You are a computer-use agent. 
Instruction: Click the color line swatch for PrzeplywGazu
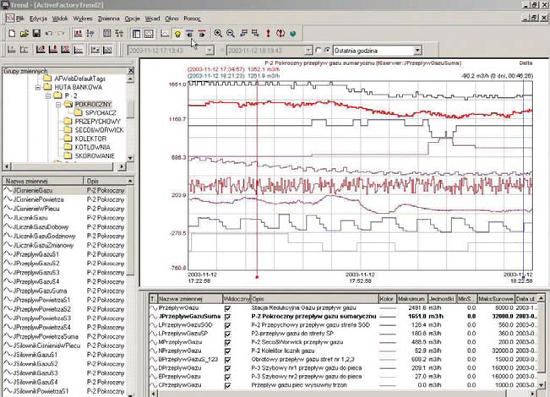388,308
